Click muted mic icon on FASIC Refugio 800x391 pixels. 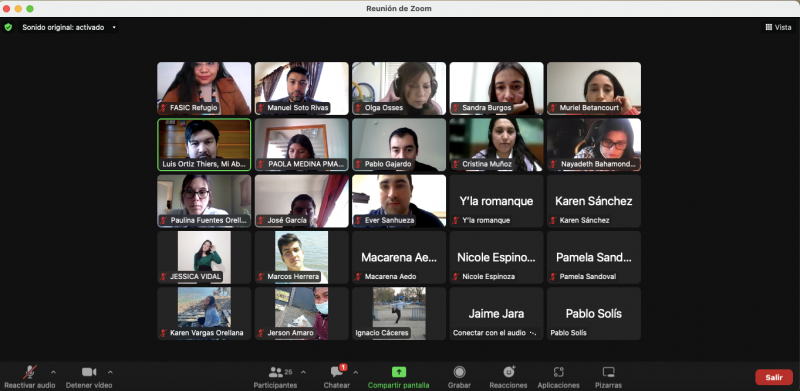[163, 108]
